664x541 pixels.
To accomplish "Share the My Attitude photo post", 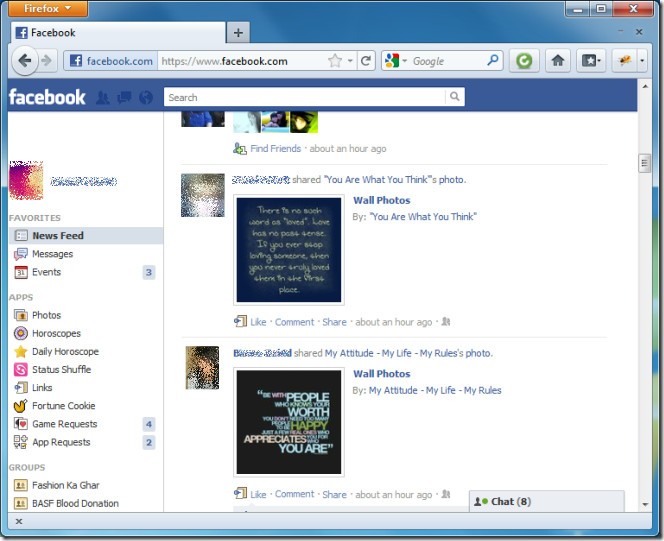I will point(335,494).
